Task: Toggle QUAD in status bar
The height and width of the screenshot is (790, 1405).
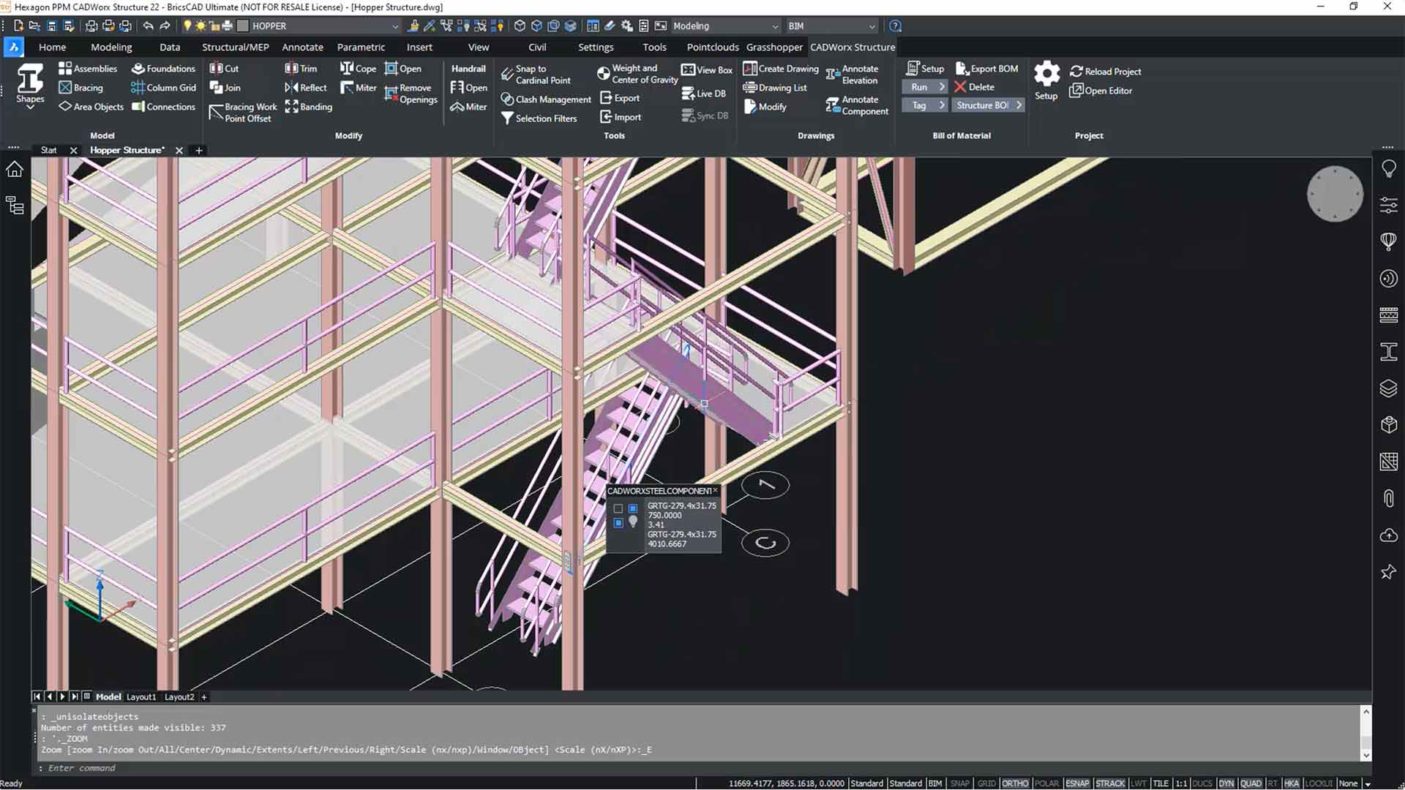Action: pyautogui.click(x=1251, y=784)
